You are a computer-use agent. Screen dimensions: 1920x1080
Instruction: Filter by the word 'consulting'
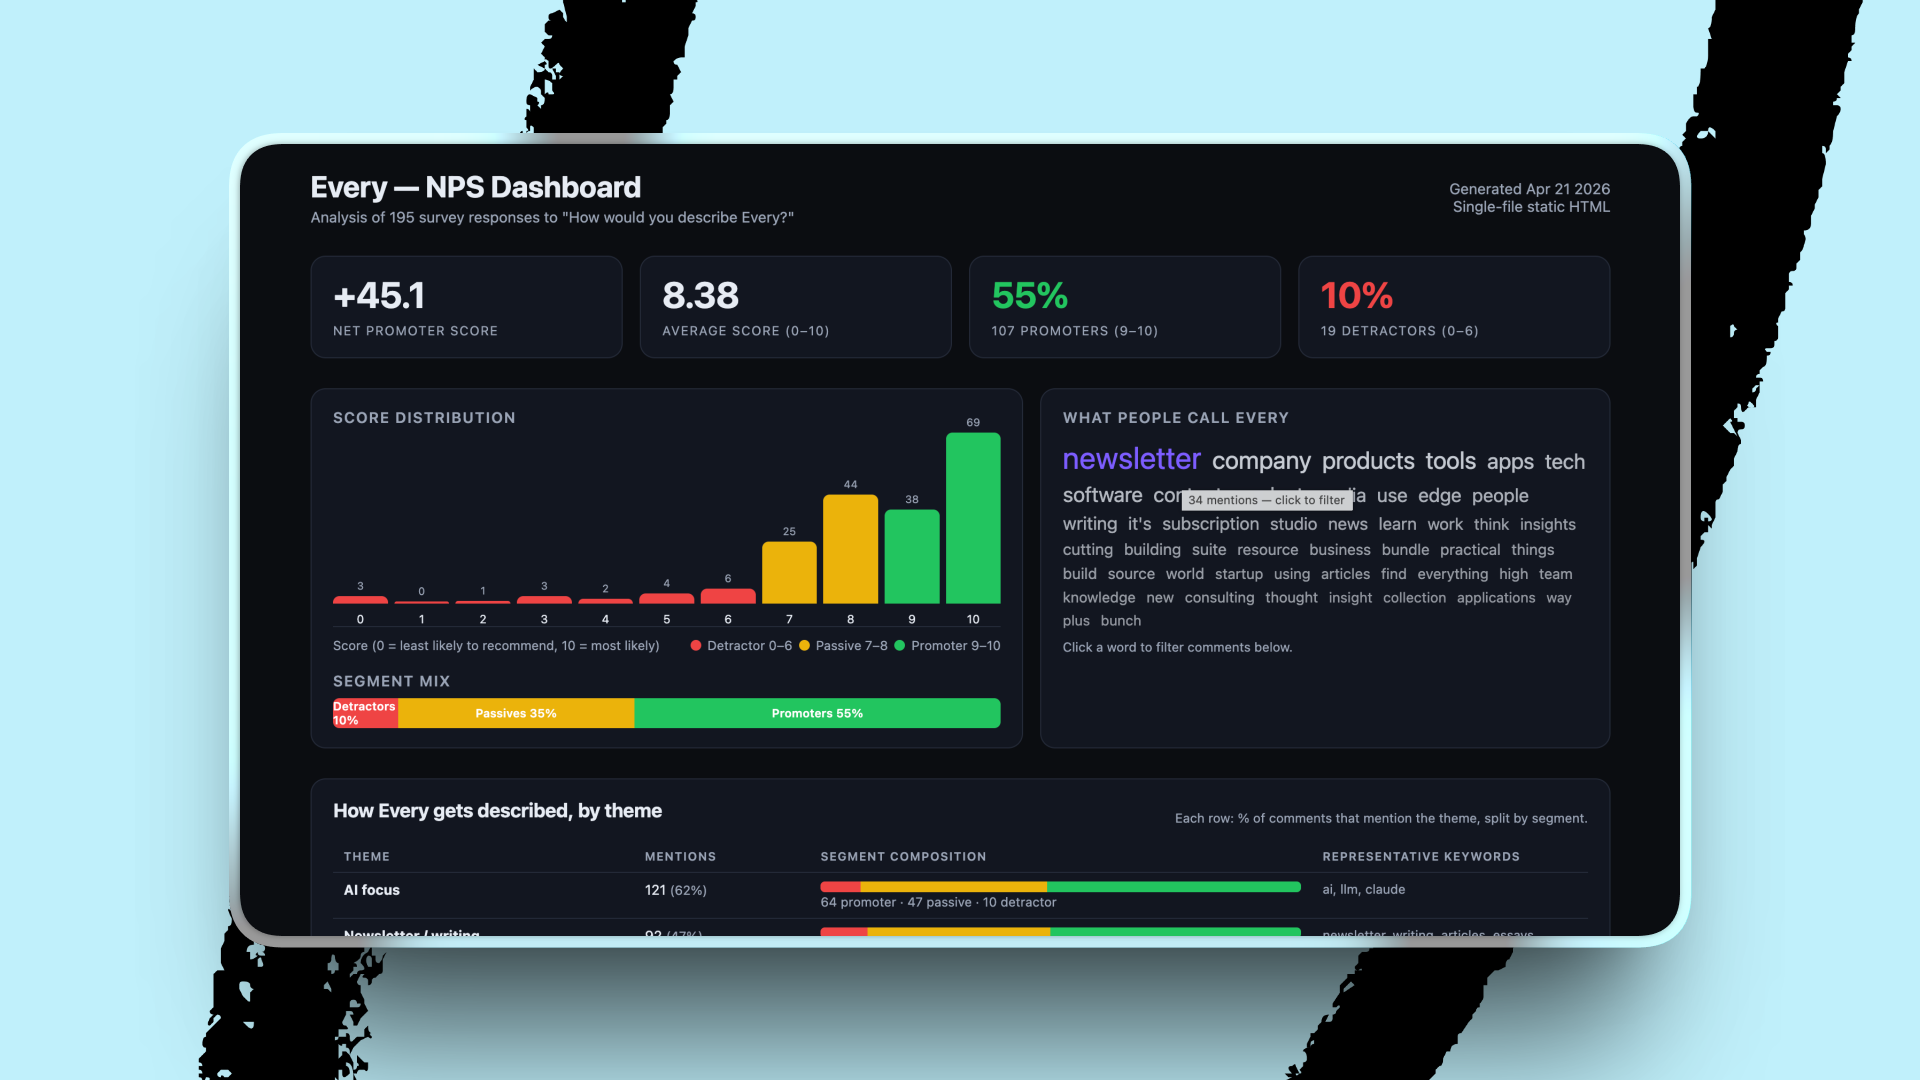1219,598
